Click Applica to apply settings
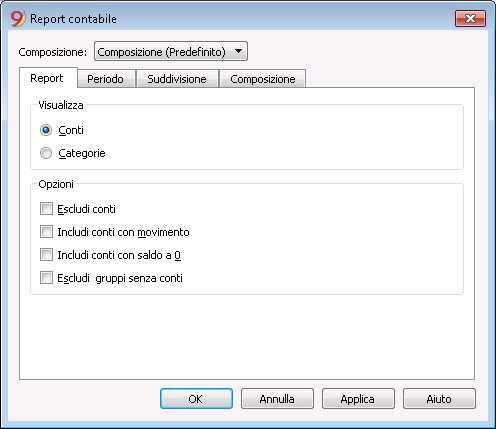The image size is (496, 429). click(x=358, y=399)
